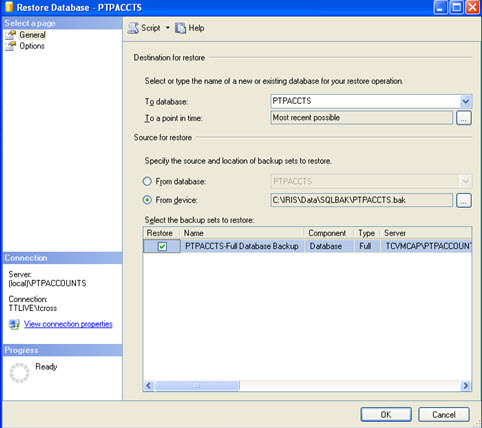Open the Help icon in toolbar
The image size is (482, 428).
click(180, 28)
